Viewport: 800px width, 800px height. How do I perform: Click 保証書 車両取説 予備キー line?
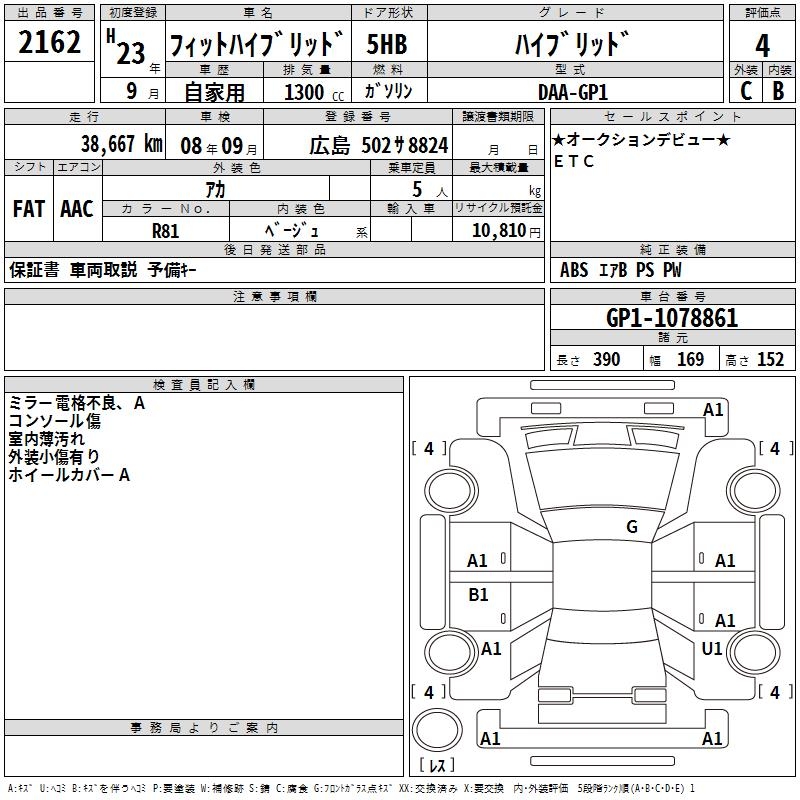point(103,269)
